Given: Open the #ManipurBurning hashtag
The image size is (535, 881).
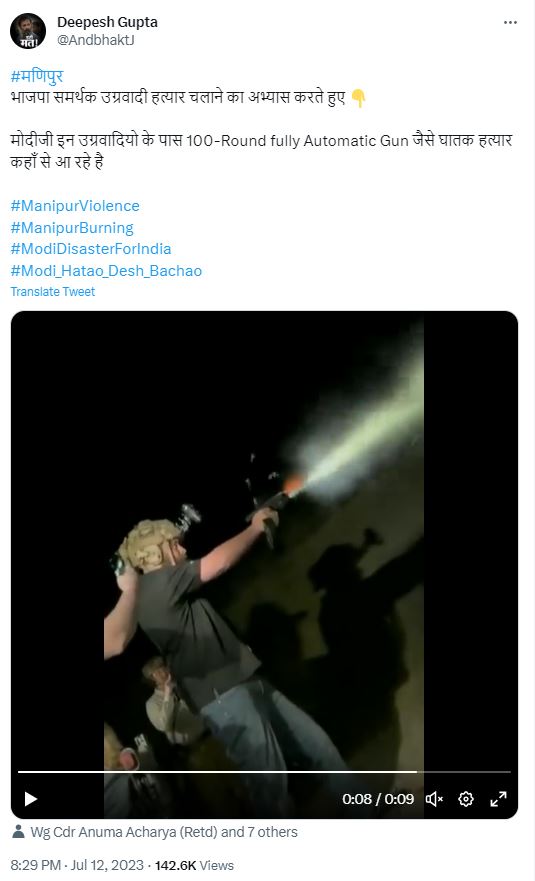Looking at the screenshot, I should [72, 228].
